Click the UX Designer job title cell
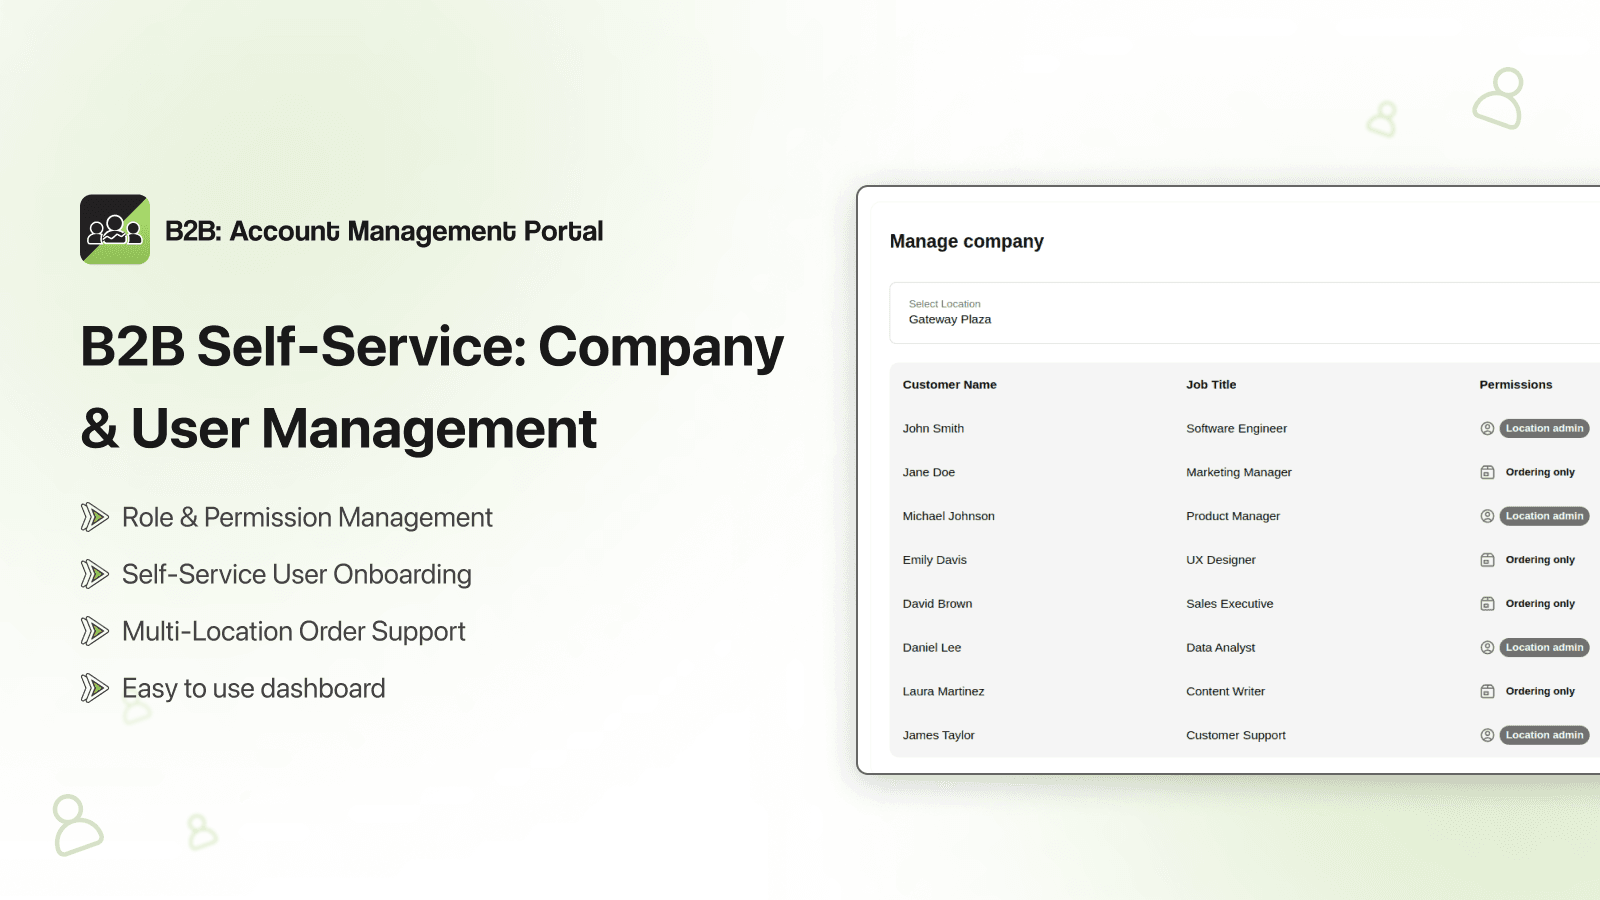Screen dimensions: 1600x900 tap(1221, 559)
